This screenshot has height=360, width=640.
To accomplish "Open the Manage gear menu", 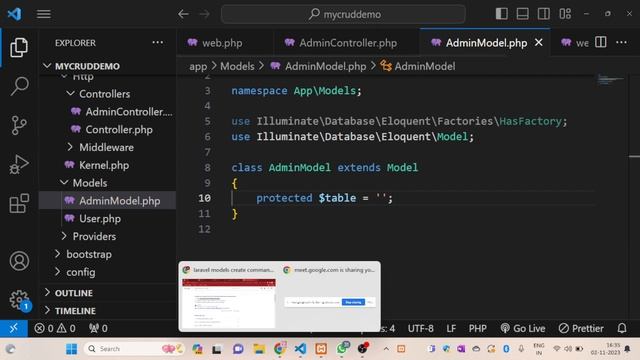I will click(x=19, y=300).
